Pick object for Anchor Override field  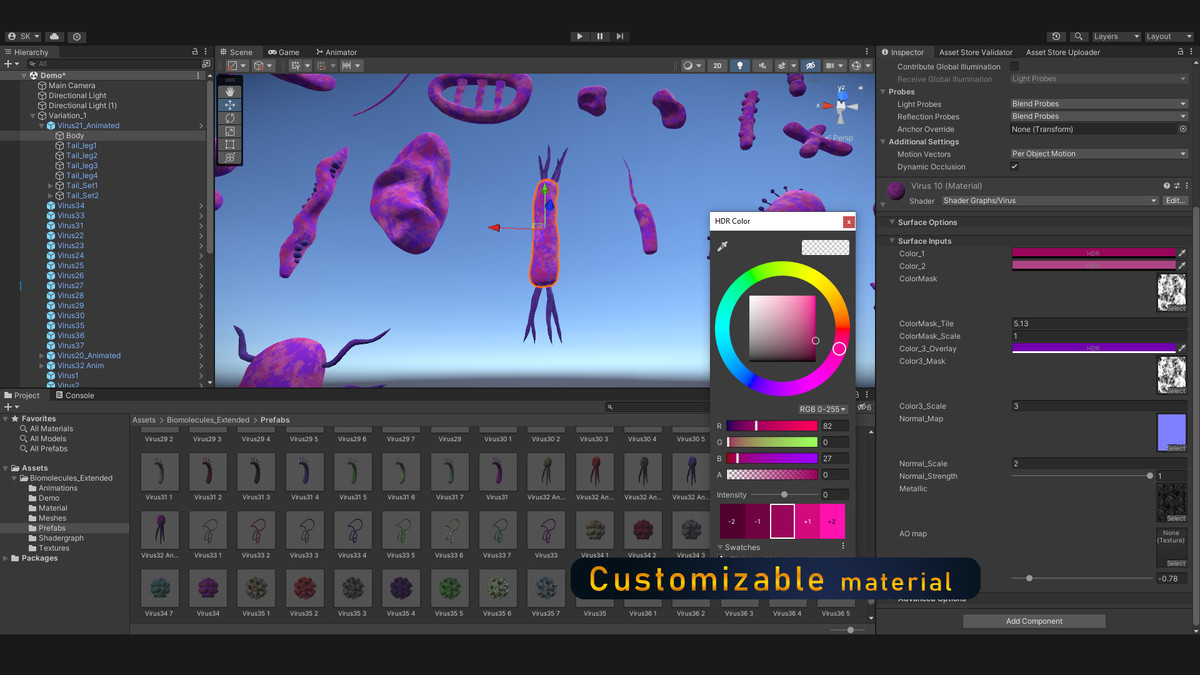(1183, 129)
